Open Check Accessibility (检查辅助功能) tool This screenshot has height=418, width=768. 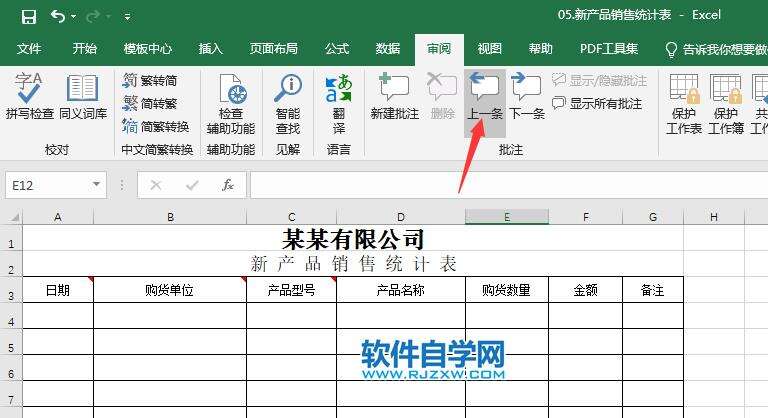tap(230, 103)
